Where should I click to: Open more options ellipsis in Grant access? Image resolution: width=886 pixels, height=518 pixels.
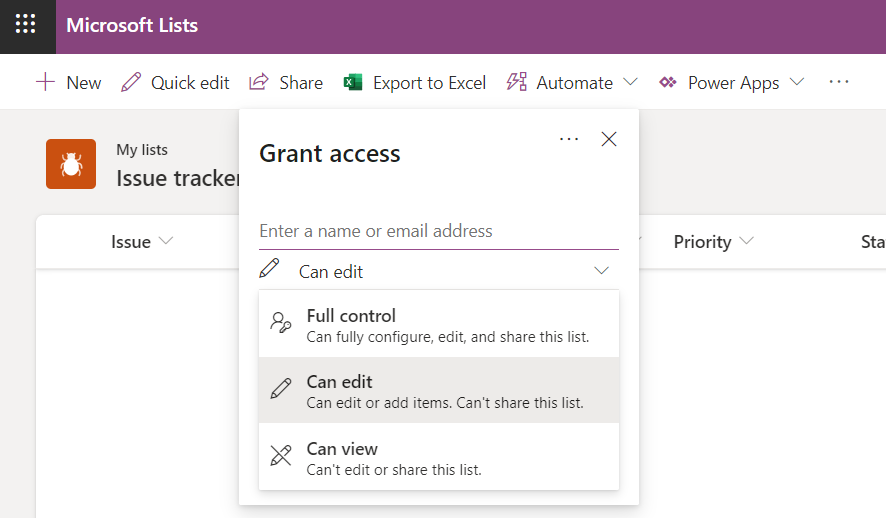point(569,140)
